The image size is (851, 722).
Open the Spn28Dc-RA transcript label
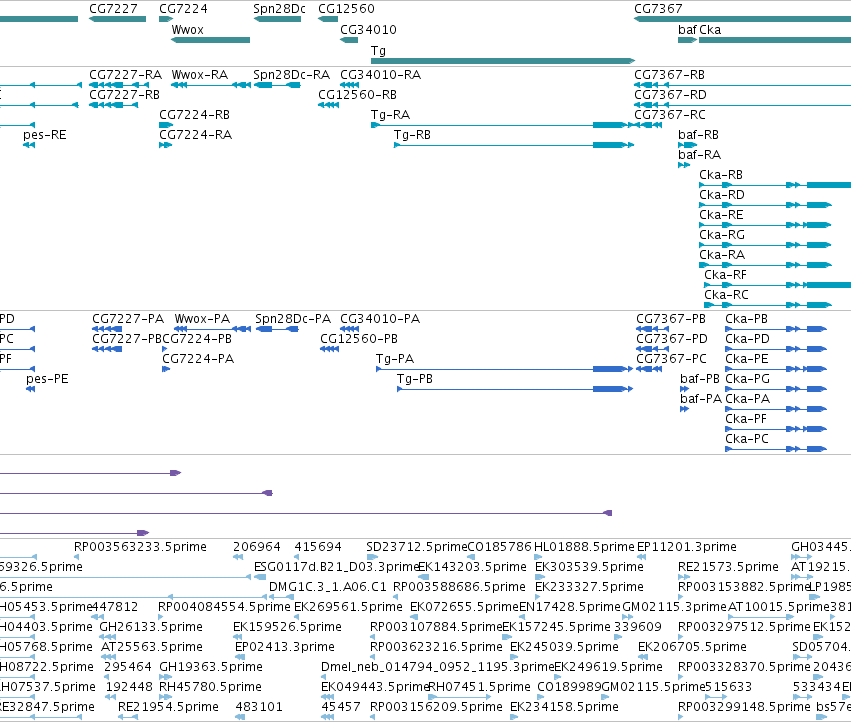pyautogui.click(x=291, y=75)
